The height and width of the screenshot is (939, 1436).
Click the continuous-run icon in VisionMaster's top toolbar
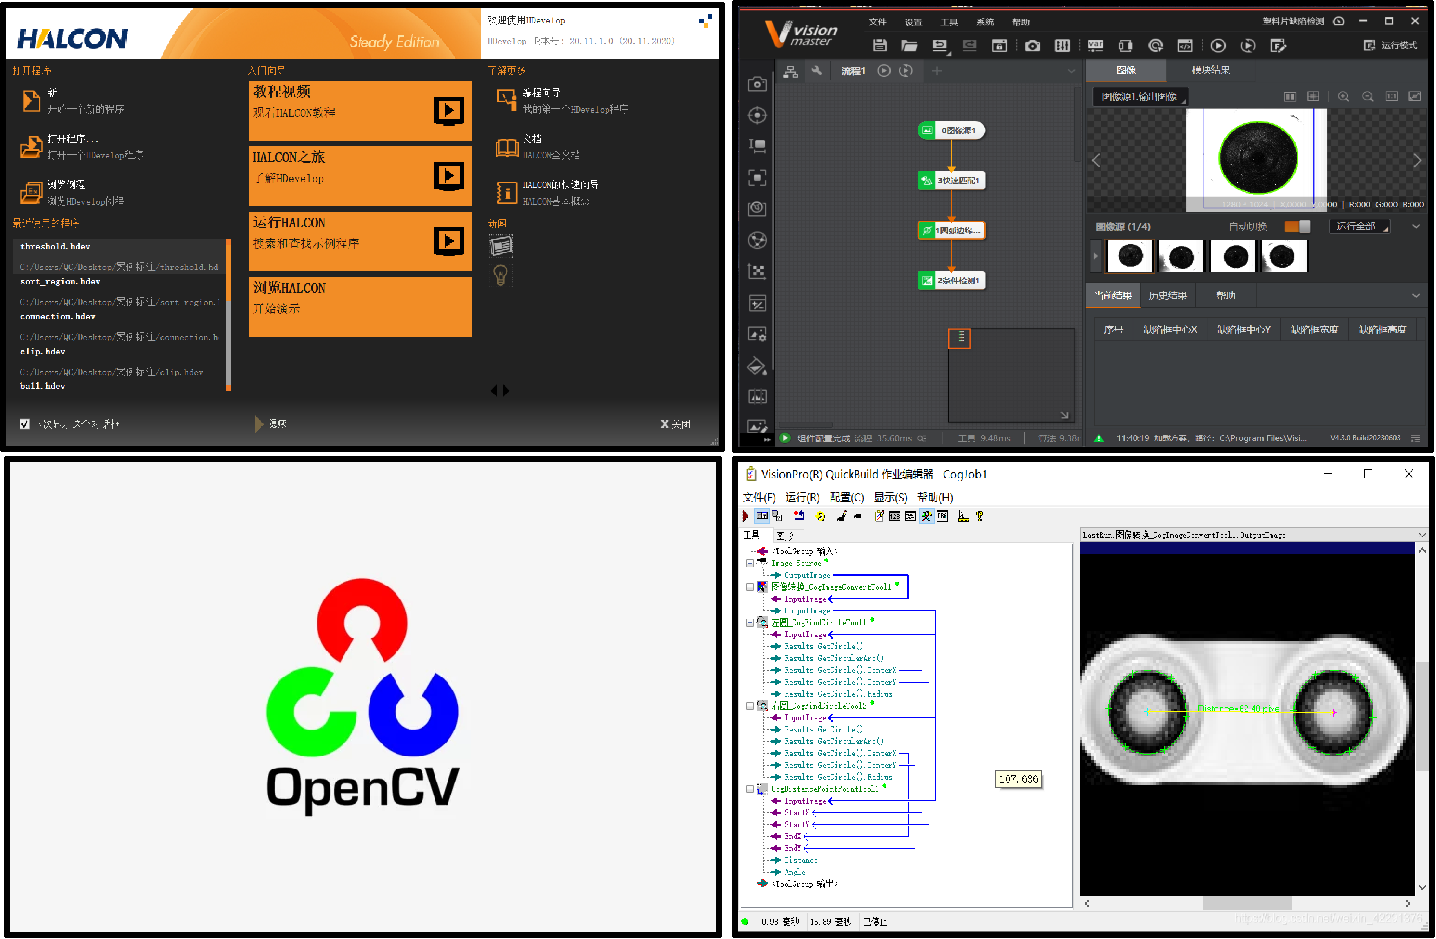tap(1248, 45)
